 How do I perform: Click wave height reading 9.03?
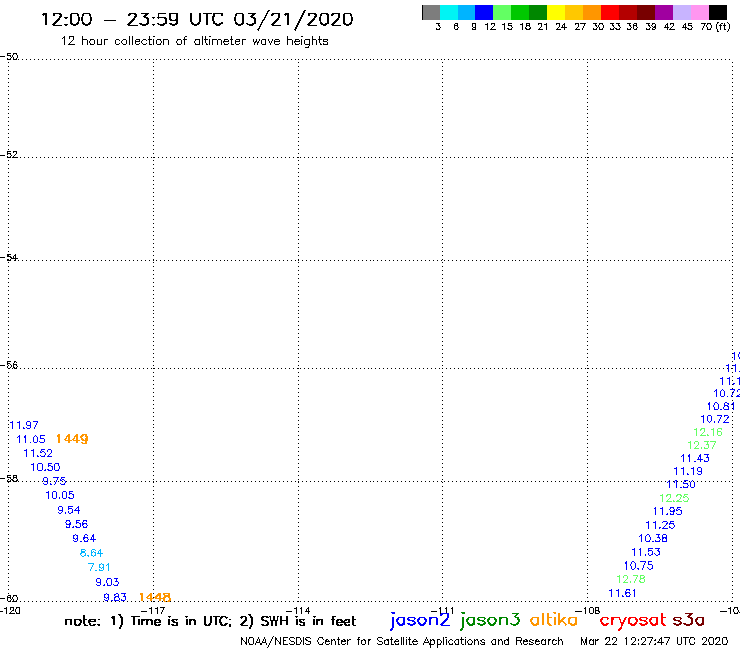point(107,582)
